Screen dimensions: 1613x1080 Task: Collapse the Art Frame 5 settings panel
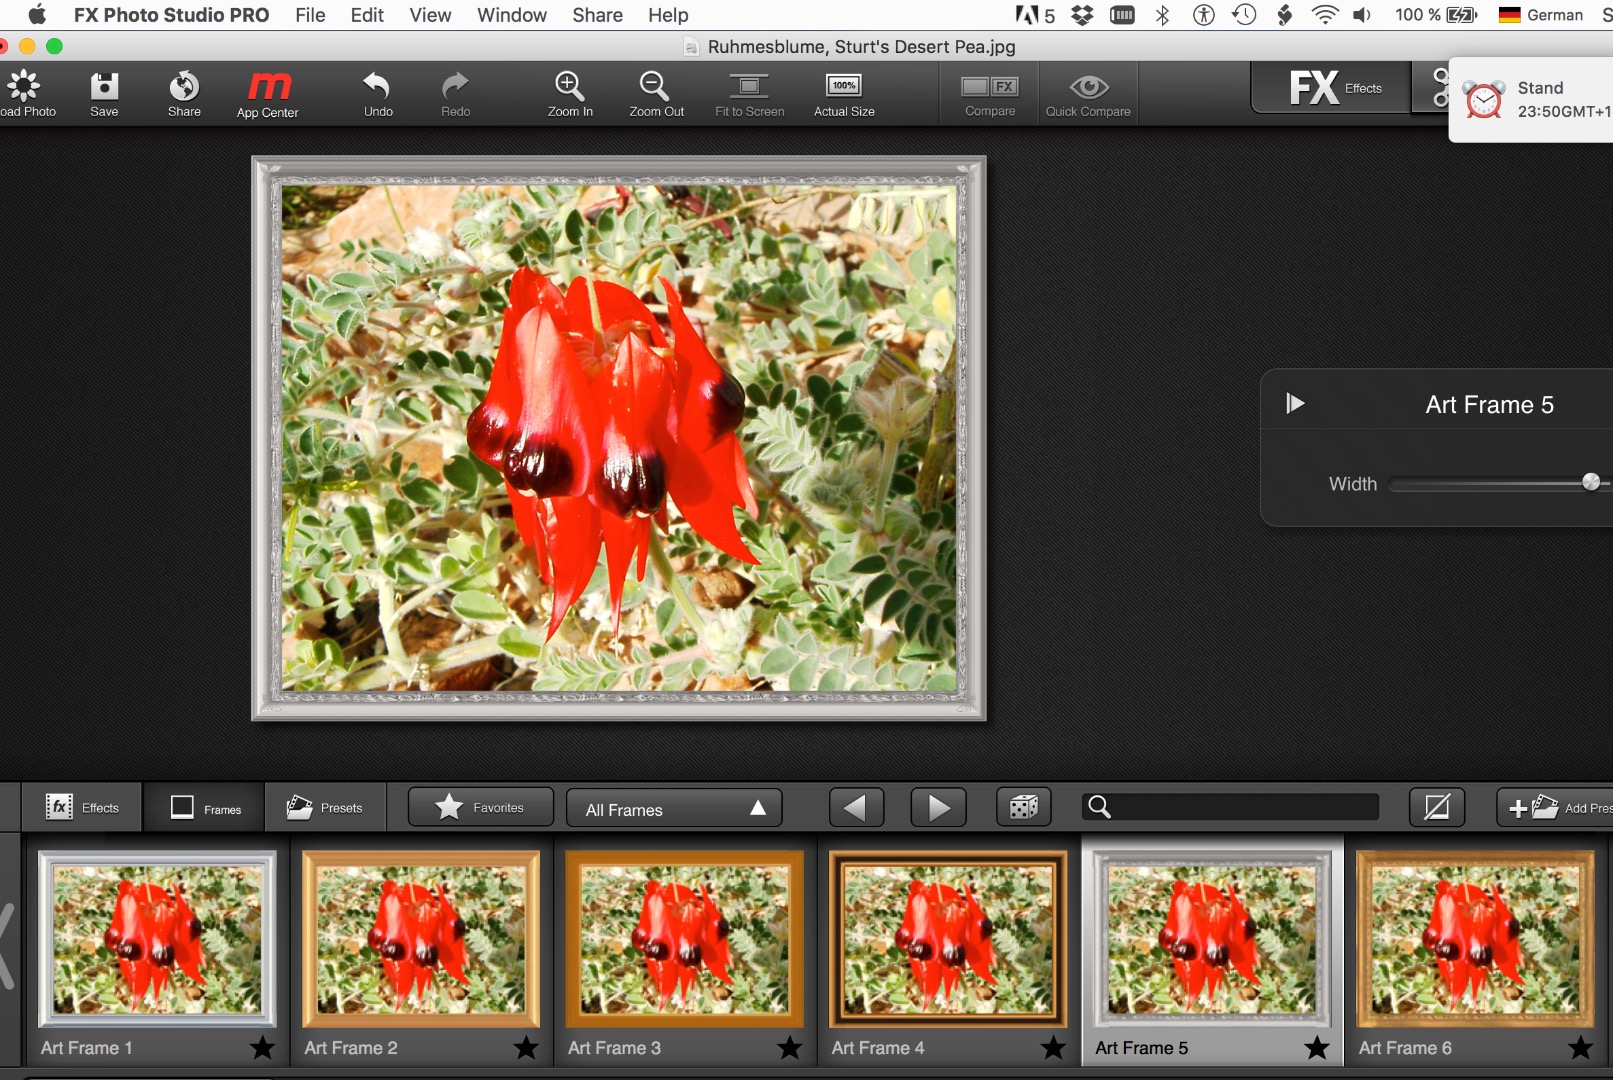click(1295, 404)
